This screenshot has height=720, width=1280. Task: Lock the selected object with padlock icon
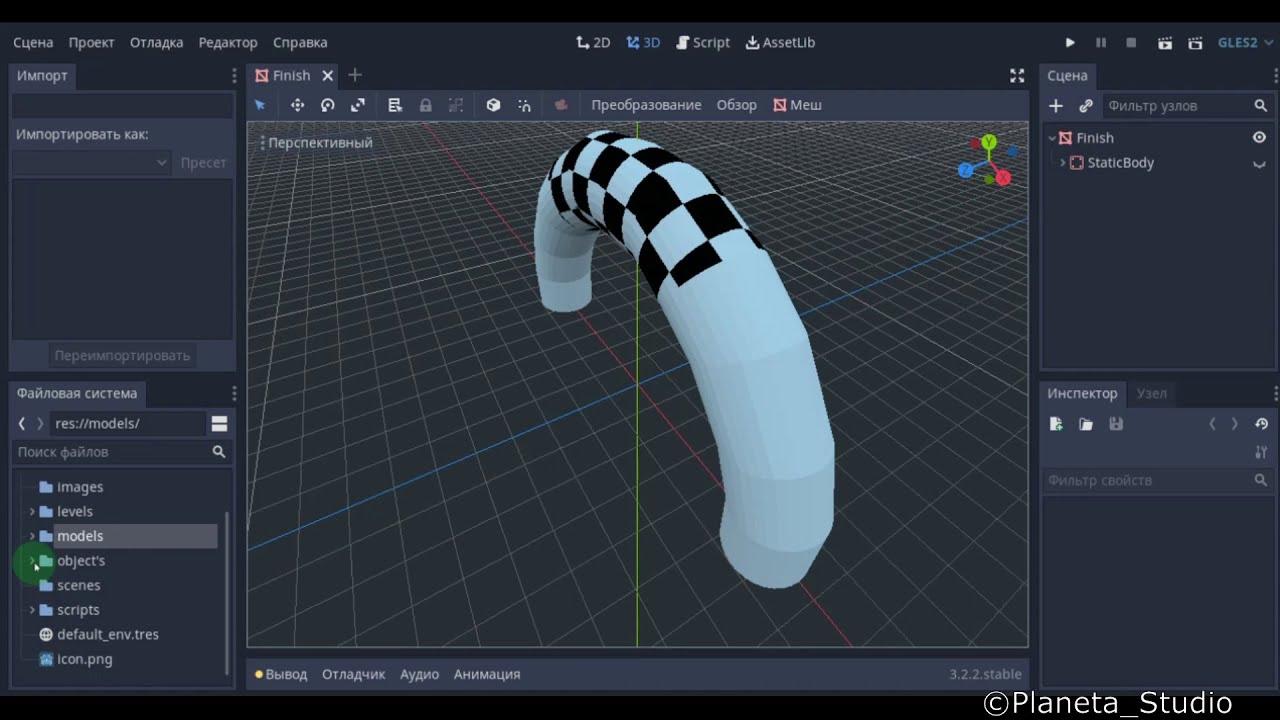click(426, 105)
